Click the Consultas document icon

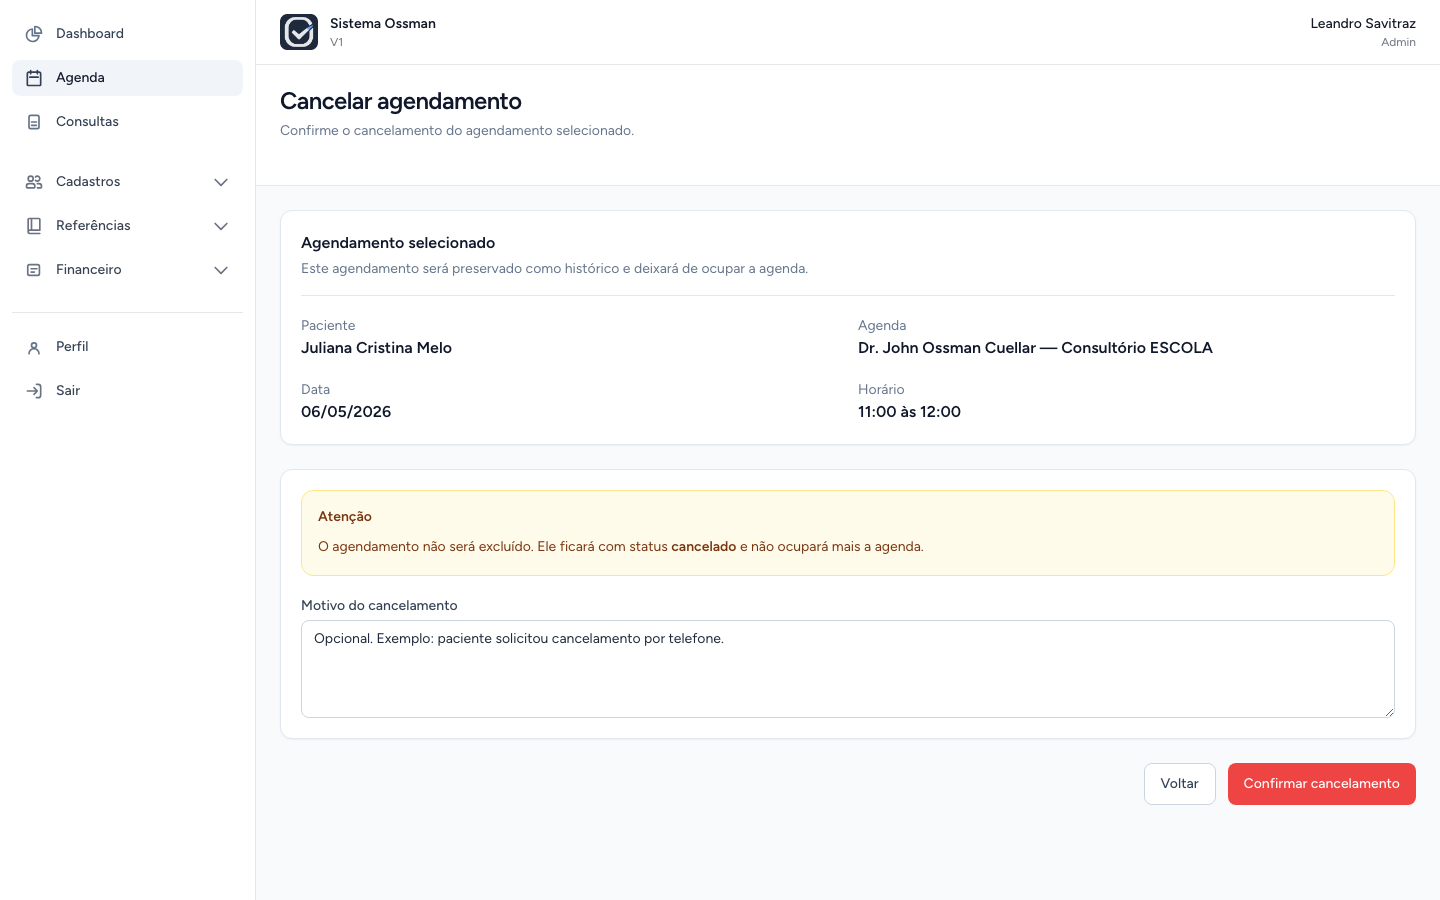click(34, 122)
